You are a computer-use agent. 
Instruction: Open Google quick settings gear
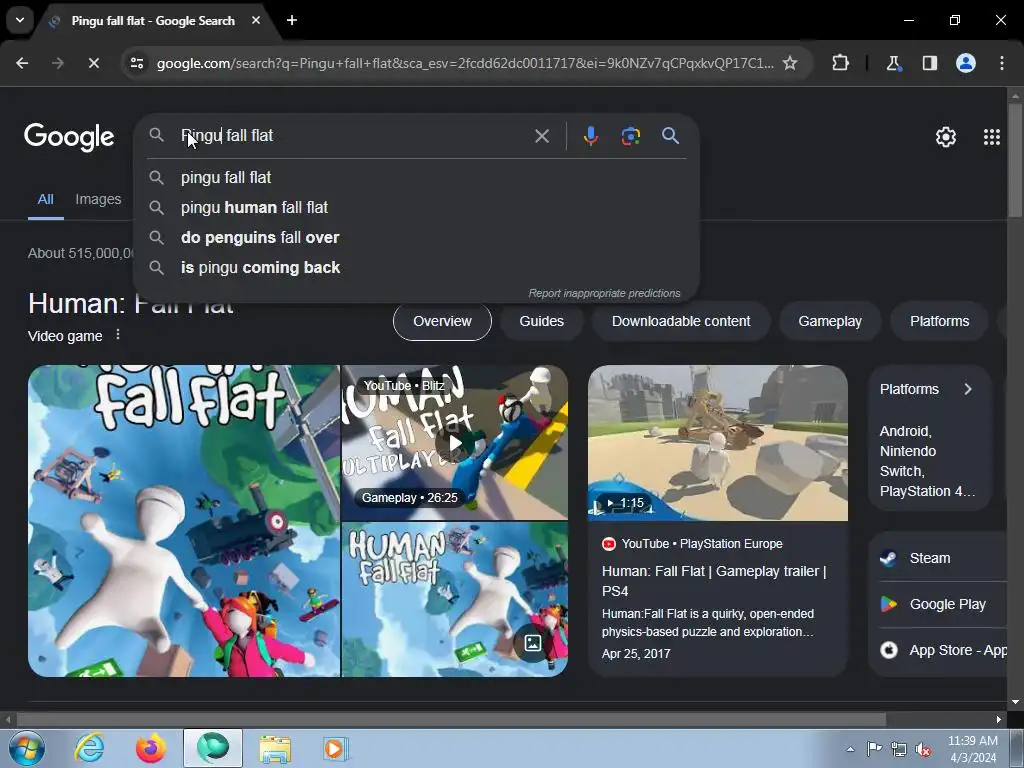(x=946, y=137)
